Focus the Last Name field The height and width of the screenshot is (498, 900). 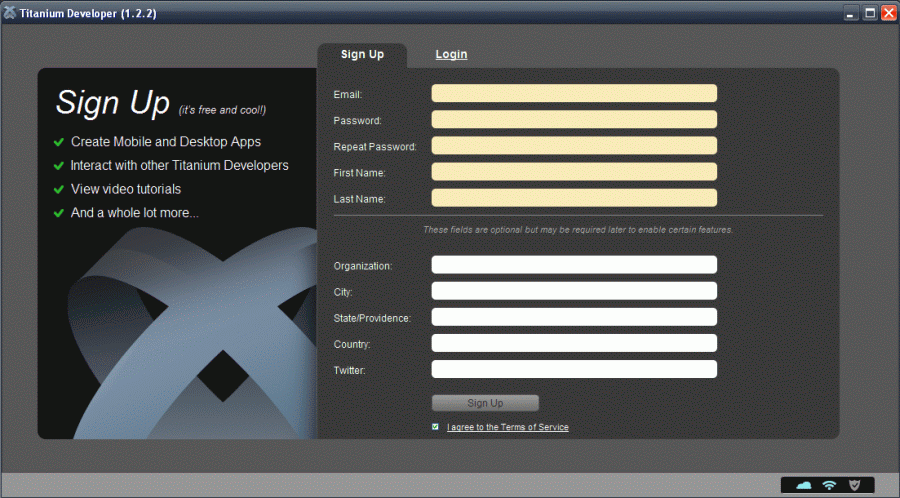click(x=574, y=197)
